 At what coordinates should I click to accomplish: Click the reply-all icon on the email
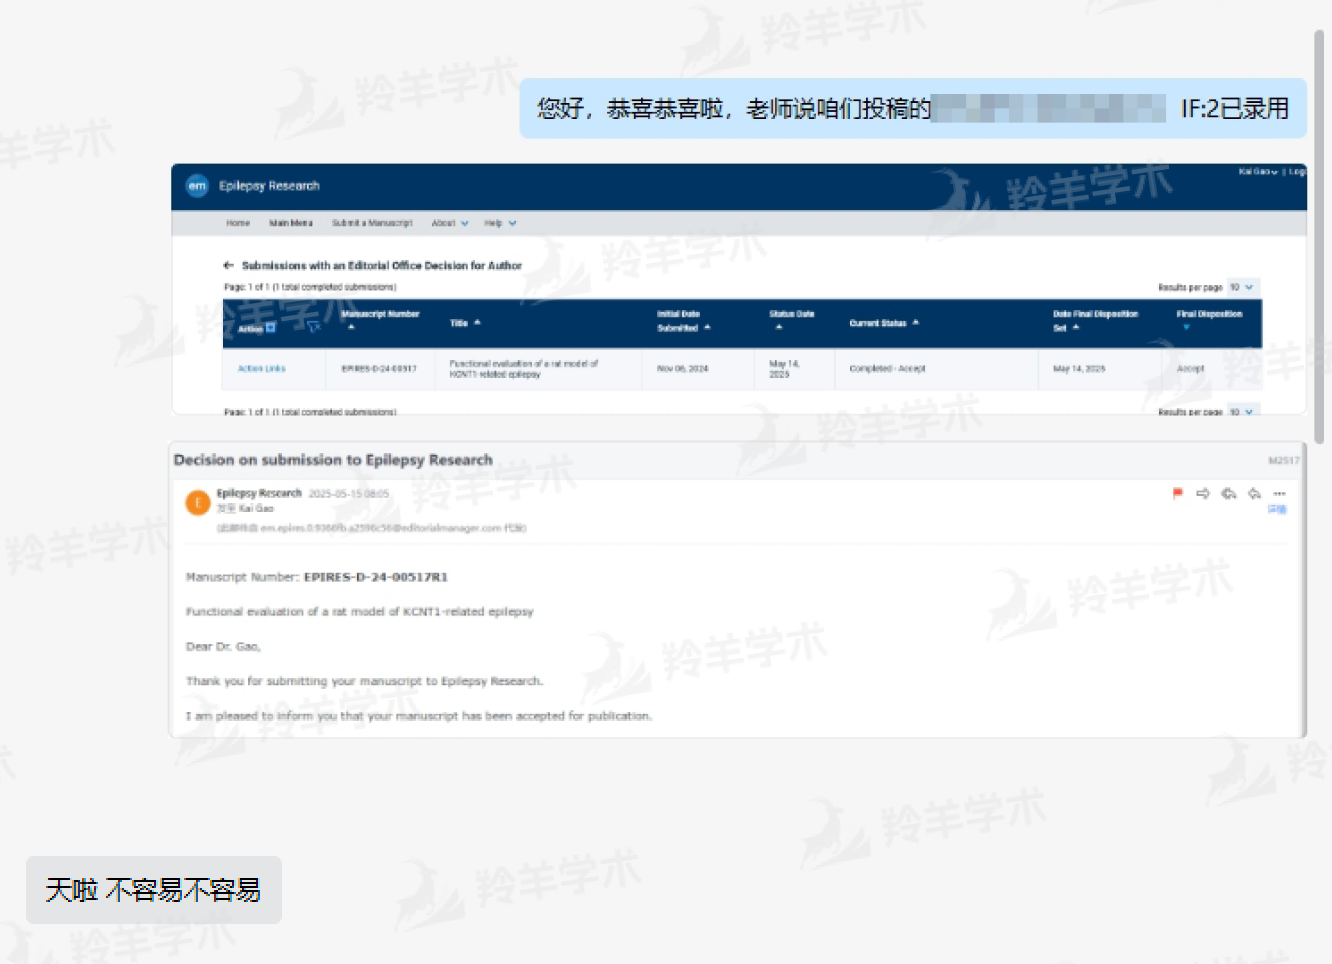pos(1229,493)
